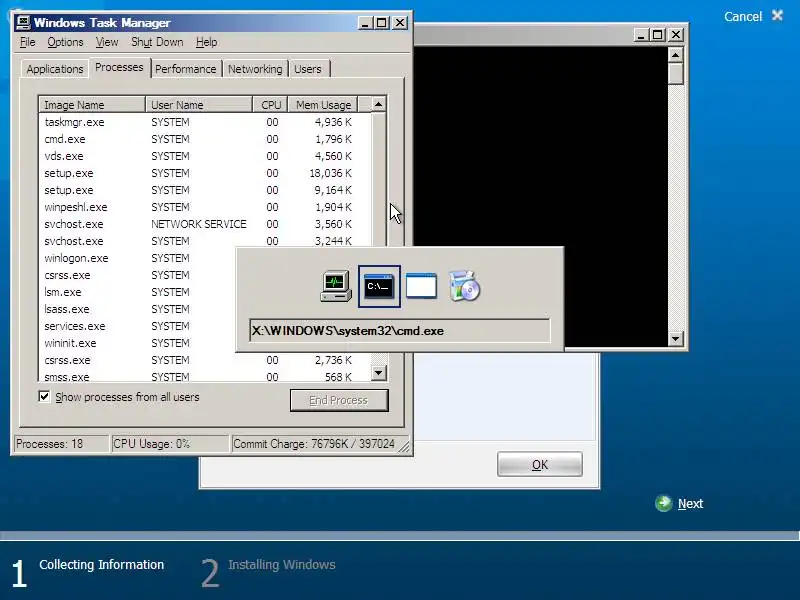
Task: Select the cmd.exe process row
Action: pyautogui.click(x=205, y=139)
